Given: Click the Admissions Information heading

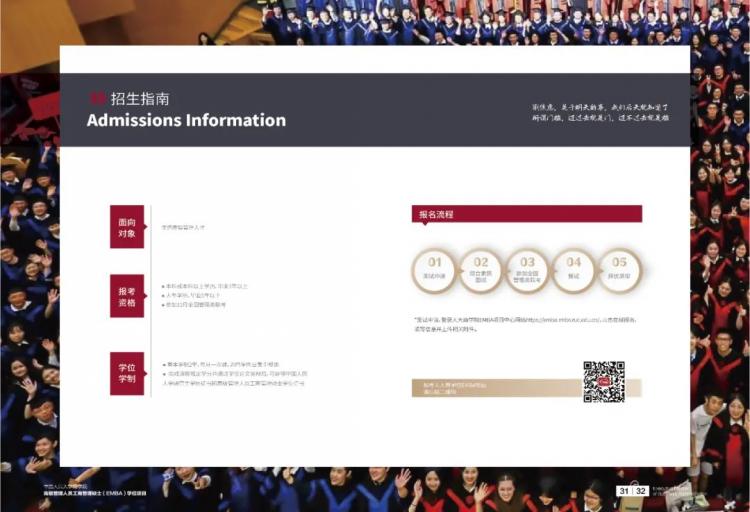Looking at the screenshot, I should tap(186, 120).
